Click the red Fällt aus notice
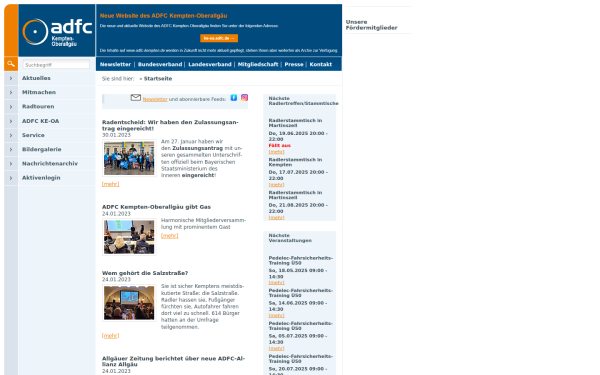Image resolution: width=600 pixels, height=375 pixels. point(279,145)
